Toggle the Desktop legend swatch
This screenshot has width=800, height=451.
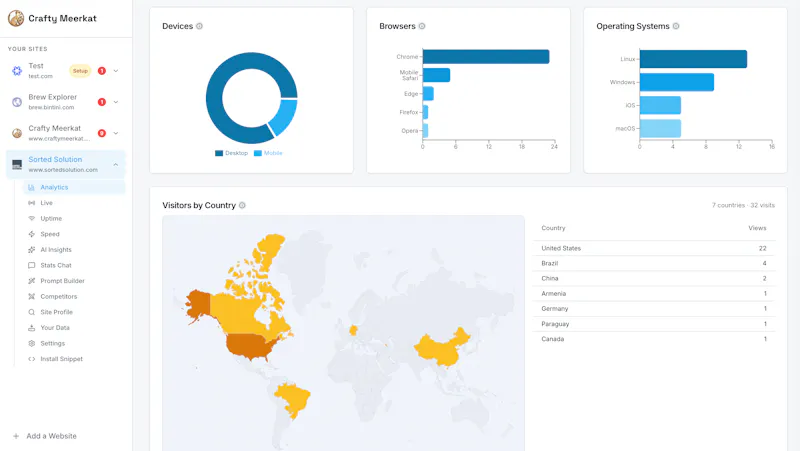[219, 153]
